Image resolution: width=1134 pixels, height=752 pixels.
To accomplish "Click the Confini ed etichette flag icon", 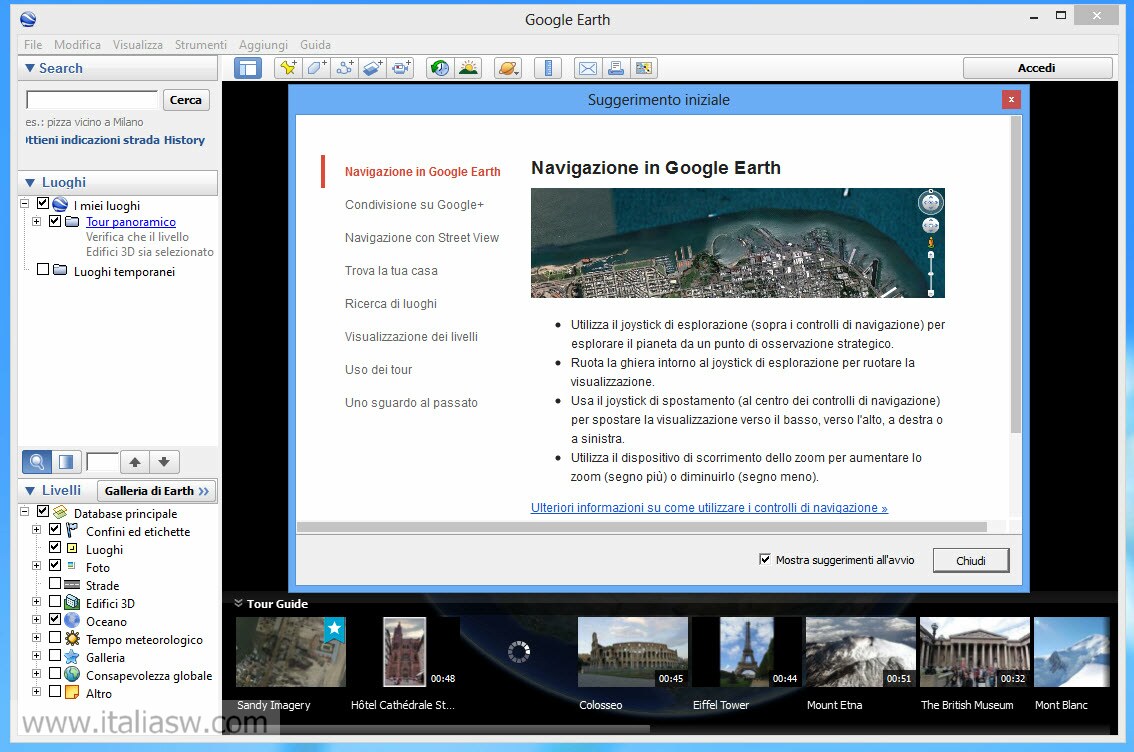I will click(72, 530).
